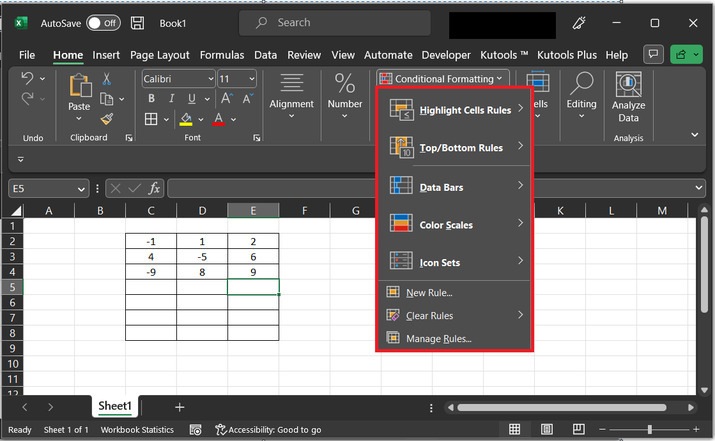
Task: Select Manage Rules from the menu
Action: (x=438, y=339)
